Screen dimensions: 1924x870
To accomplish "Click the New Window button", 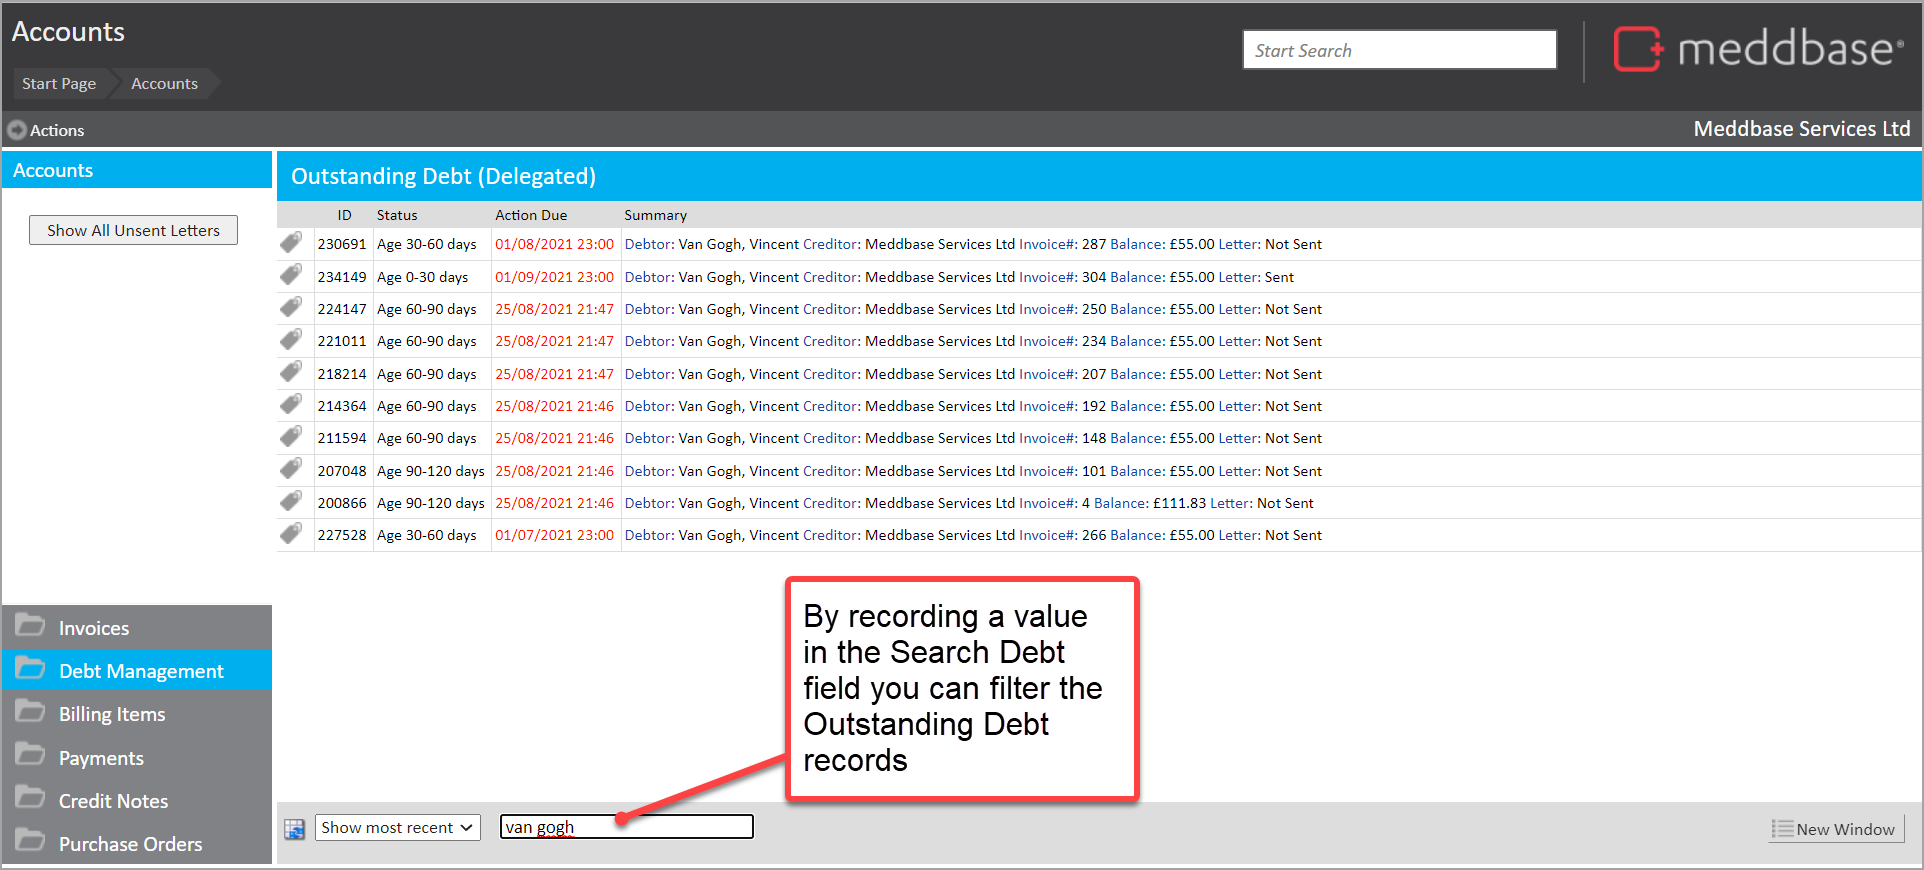I will [1835, 829].
